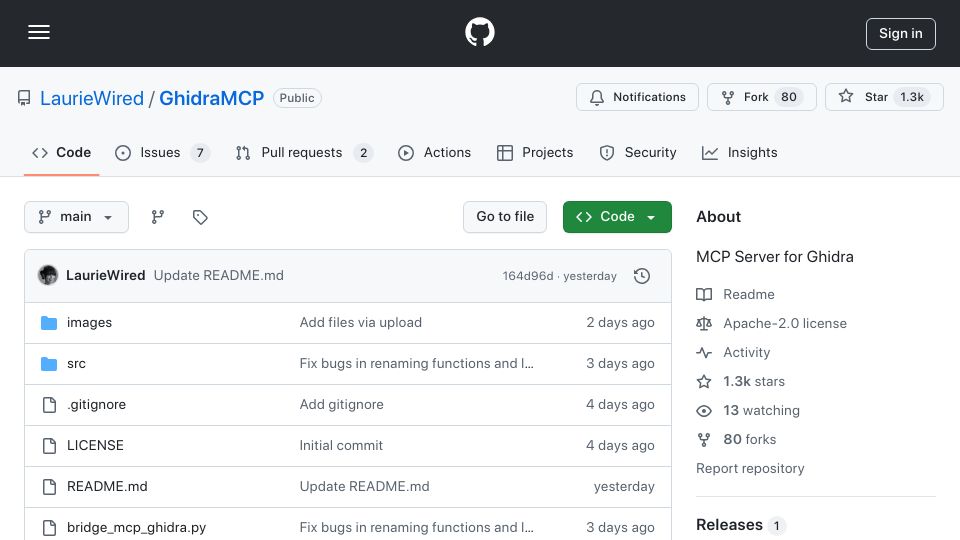Open bridge_mcp_ghidra.py row's Fix bugs commit
This screenshot has height=540, width=960.
pos(416,528)
